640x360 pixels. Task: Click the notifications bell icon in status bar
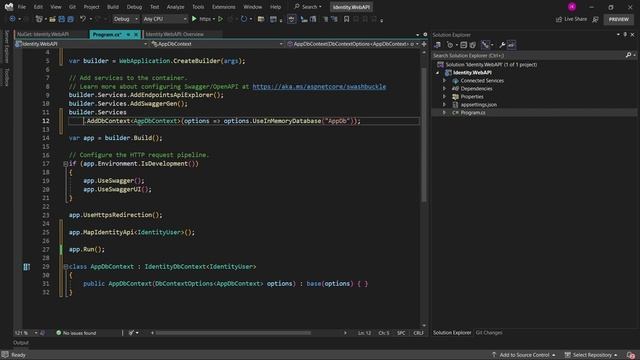(x=631, y=355)
